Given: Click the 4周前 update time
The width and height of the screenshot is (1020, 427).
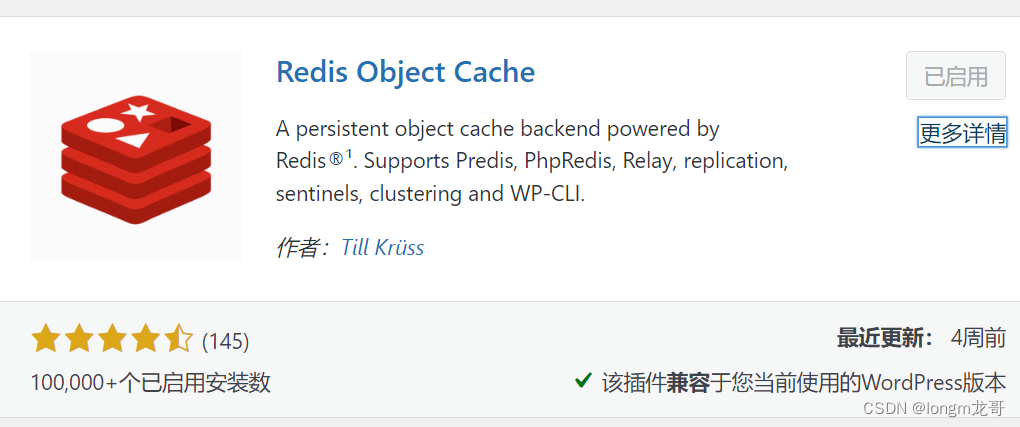Looking at the screenshot, I should pos(978,338).
